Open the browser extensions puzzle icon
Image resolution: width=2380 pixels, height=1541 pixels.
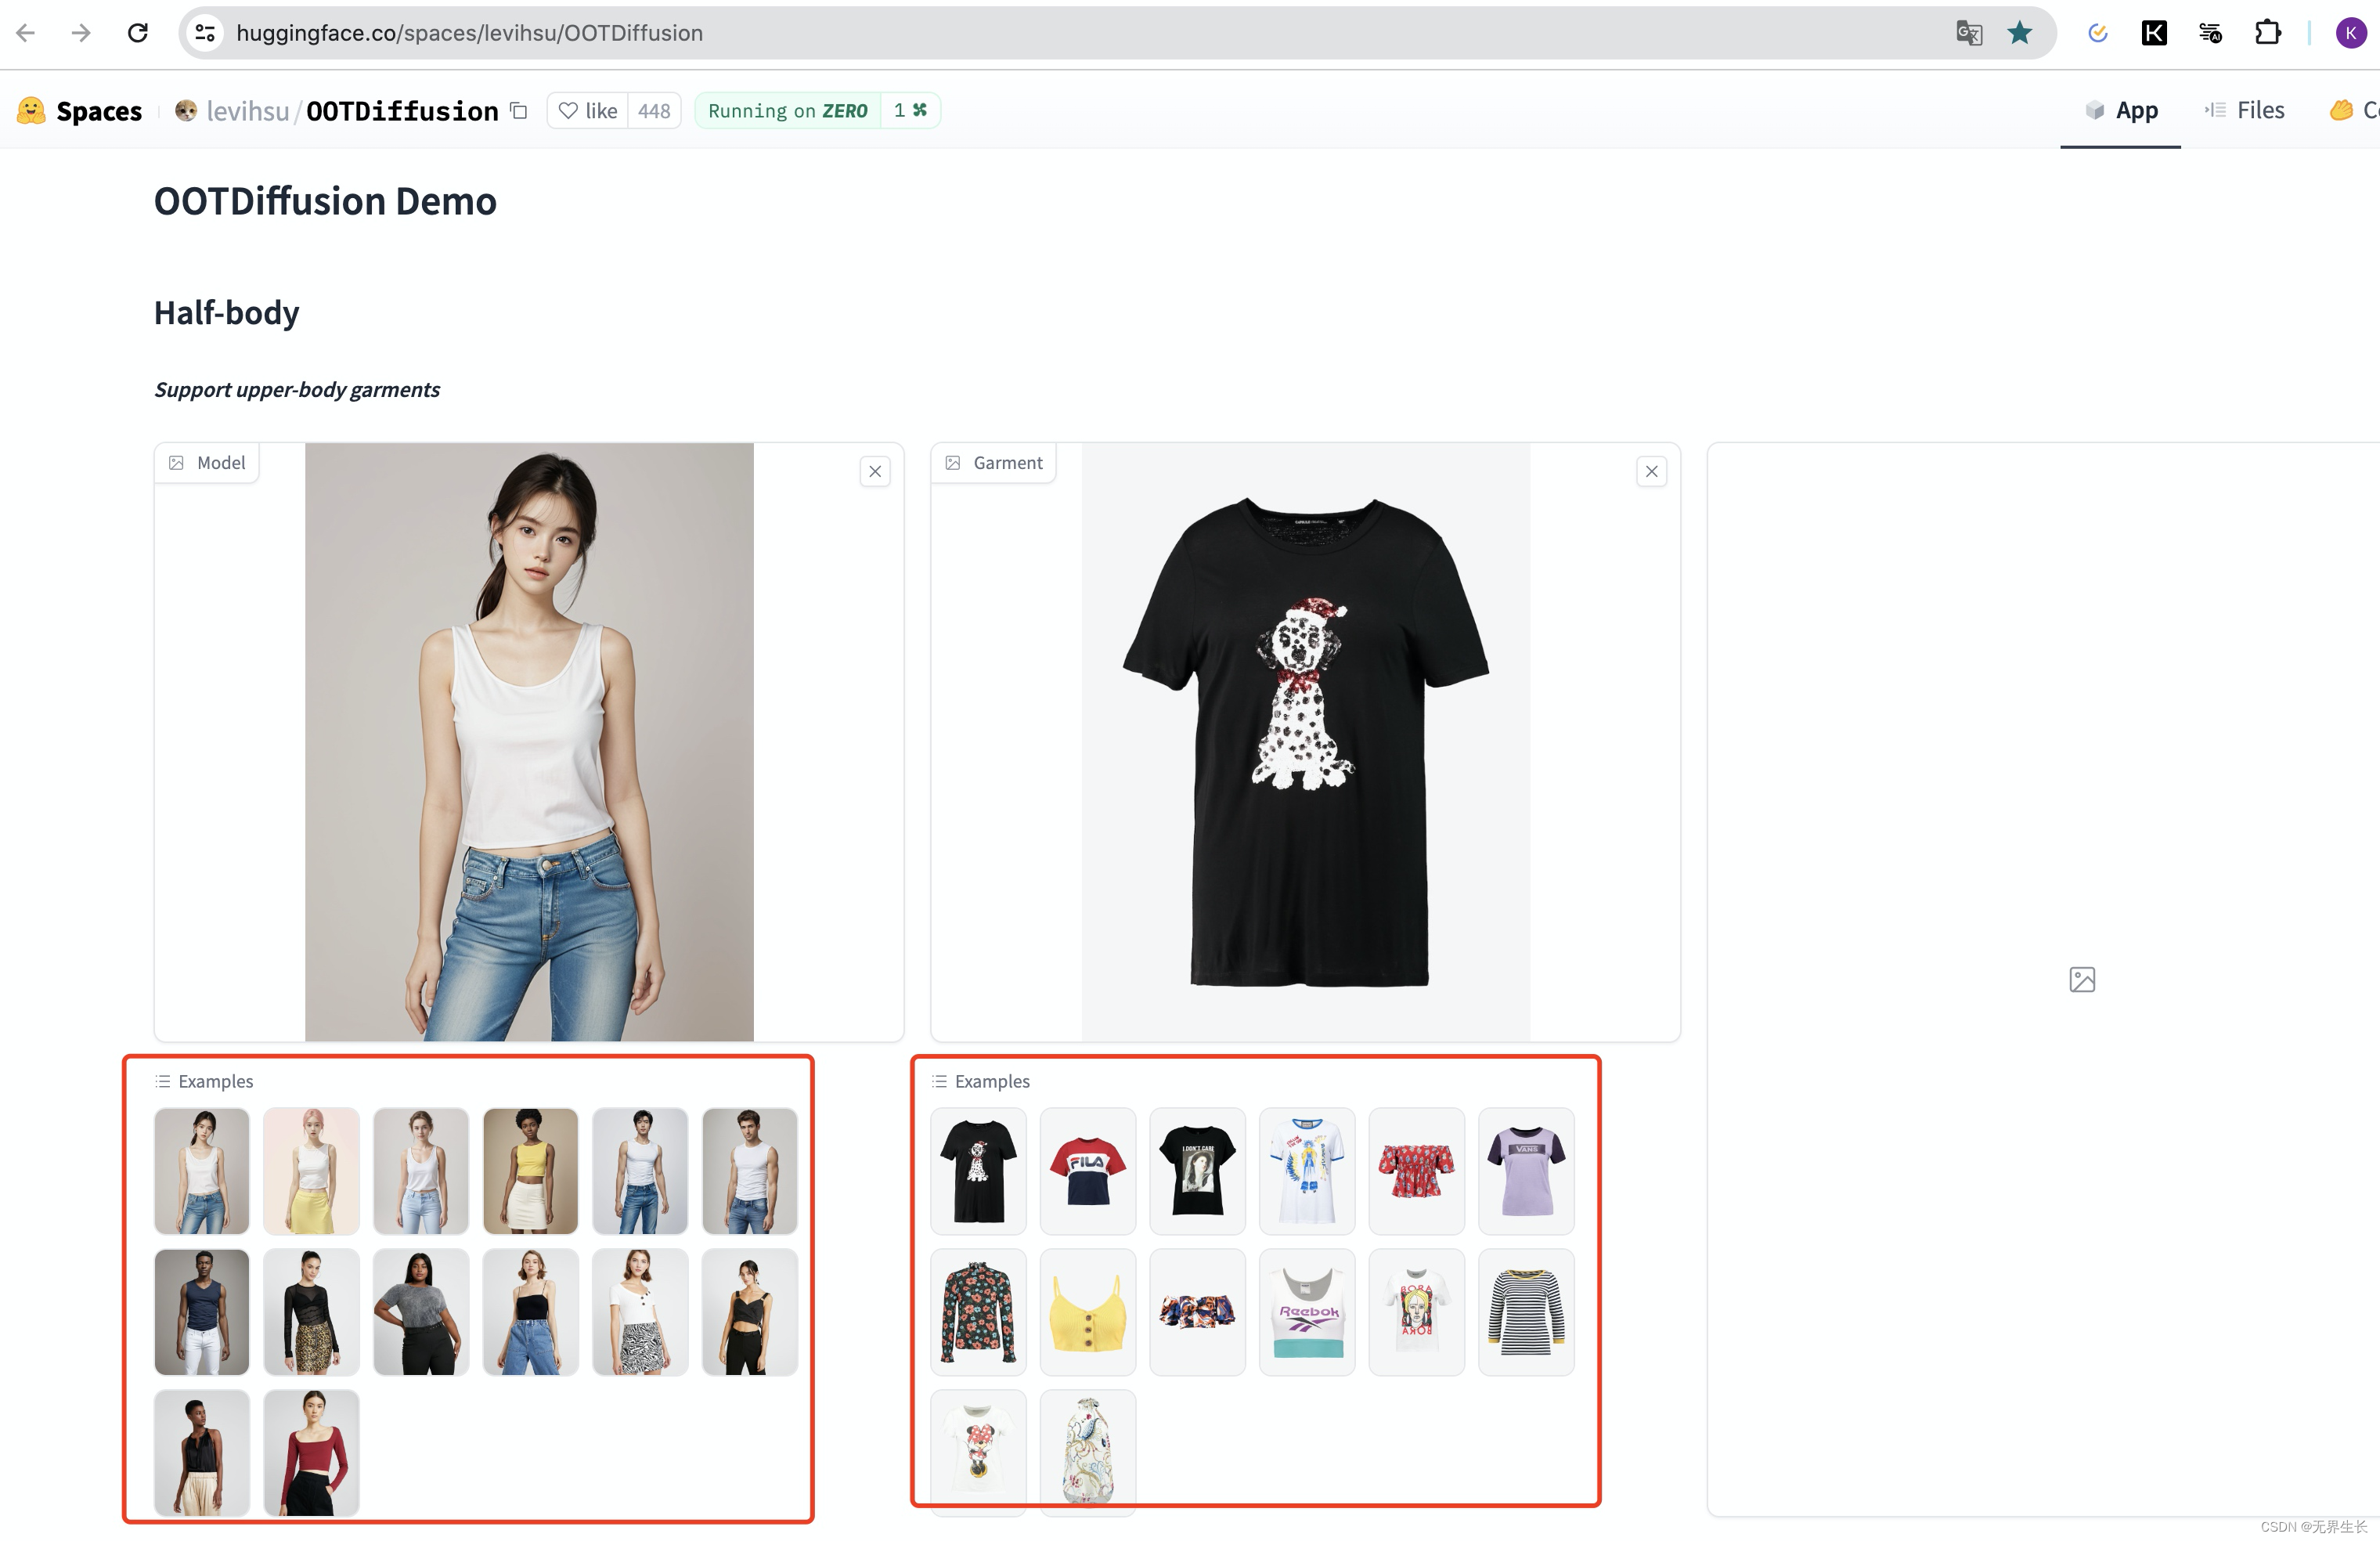coord(2267,33)
